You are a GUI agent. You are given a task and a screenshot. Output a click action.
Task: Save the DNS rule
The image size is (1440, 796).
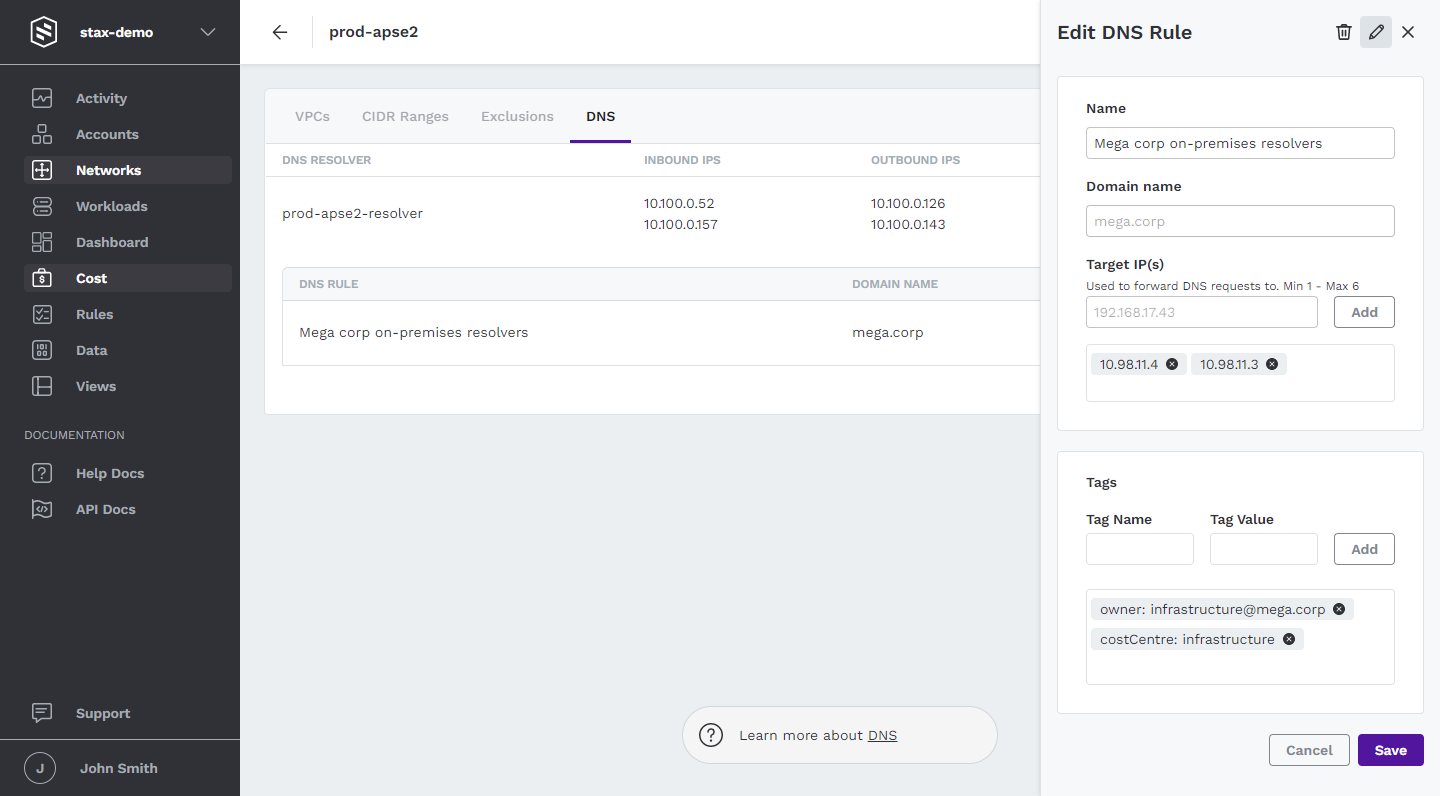(x=1390, y=750)
